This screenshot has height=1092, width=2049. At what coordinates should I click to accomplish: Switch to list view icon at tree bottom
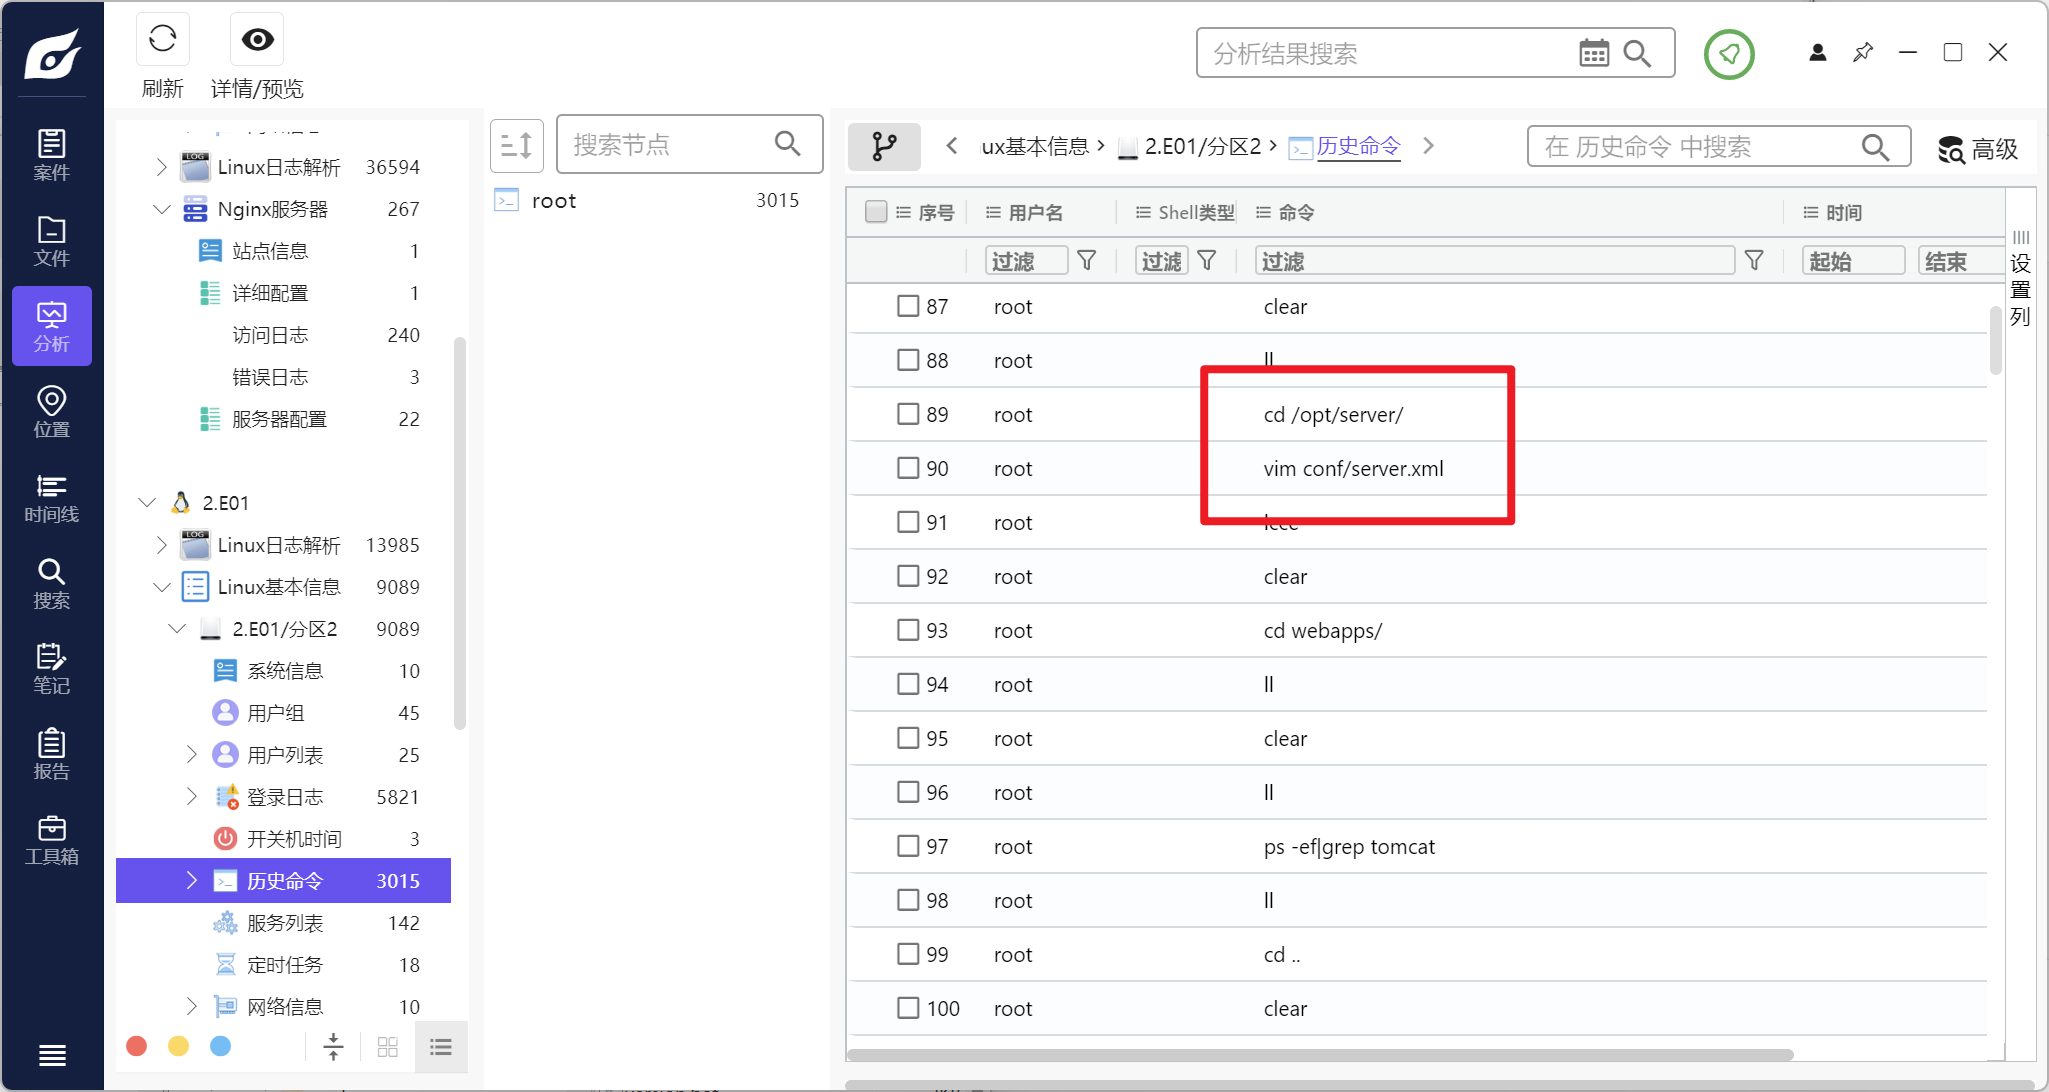click(441, 1047)
